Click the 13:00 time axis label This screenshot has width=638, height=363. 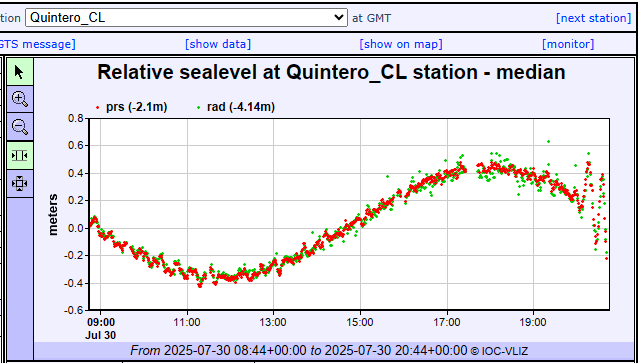click(273, 322)
